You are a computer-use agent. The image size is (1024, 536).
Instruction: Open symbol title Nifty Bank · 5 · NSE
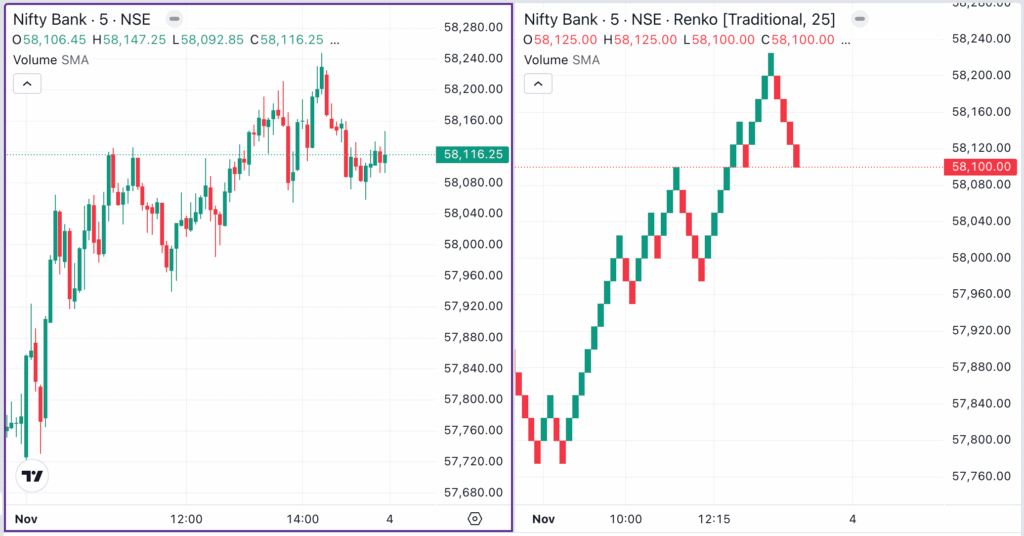click(82, 19)
